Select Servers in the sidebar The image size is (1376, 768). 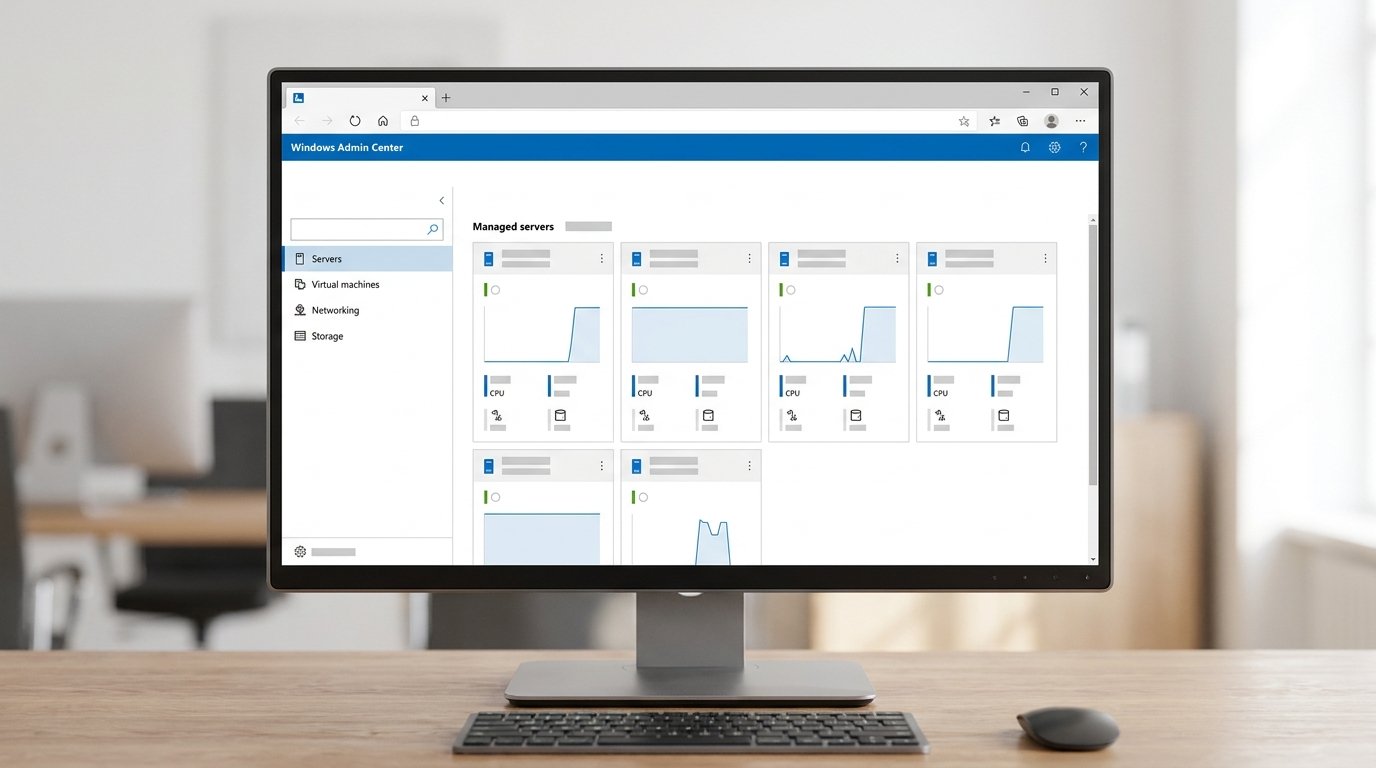point(368,259)
